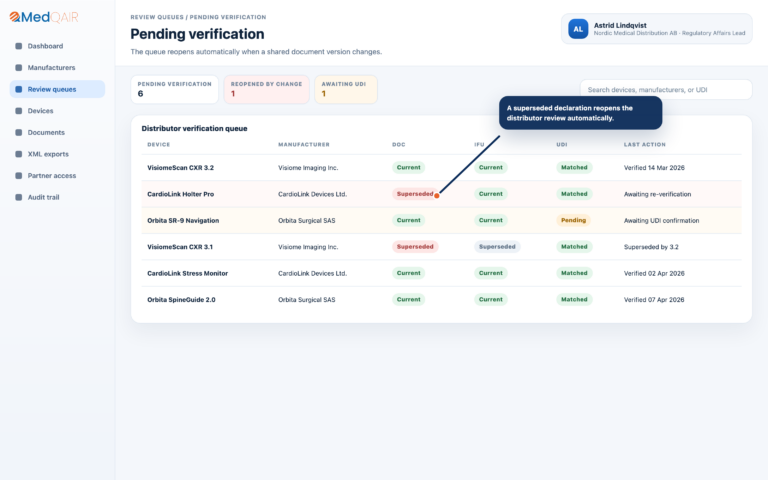Select Review queues in the sidebar
This screenshot has height=480, width=768.
pyautogui.click(x=57, y=89)
